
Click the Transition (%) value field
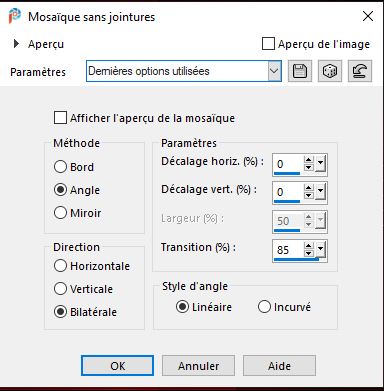(x=288, y=250)
